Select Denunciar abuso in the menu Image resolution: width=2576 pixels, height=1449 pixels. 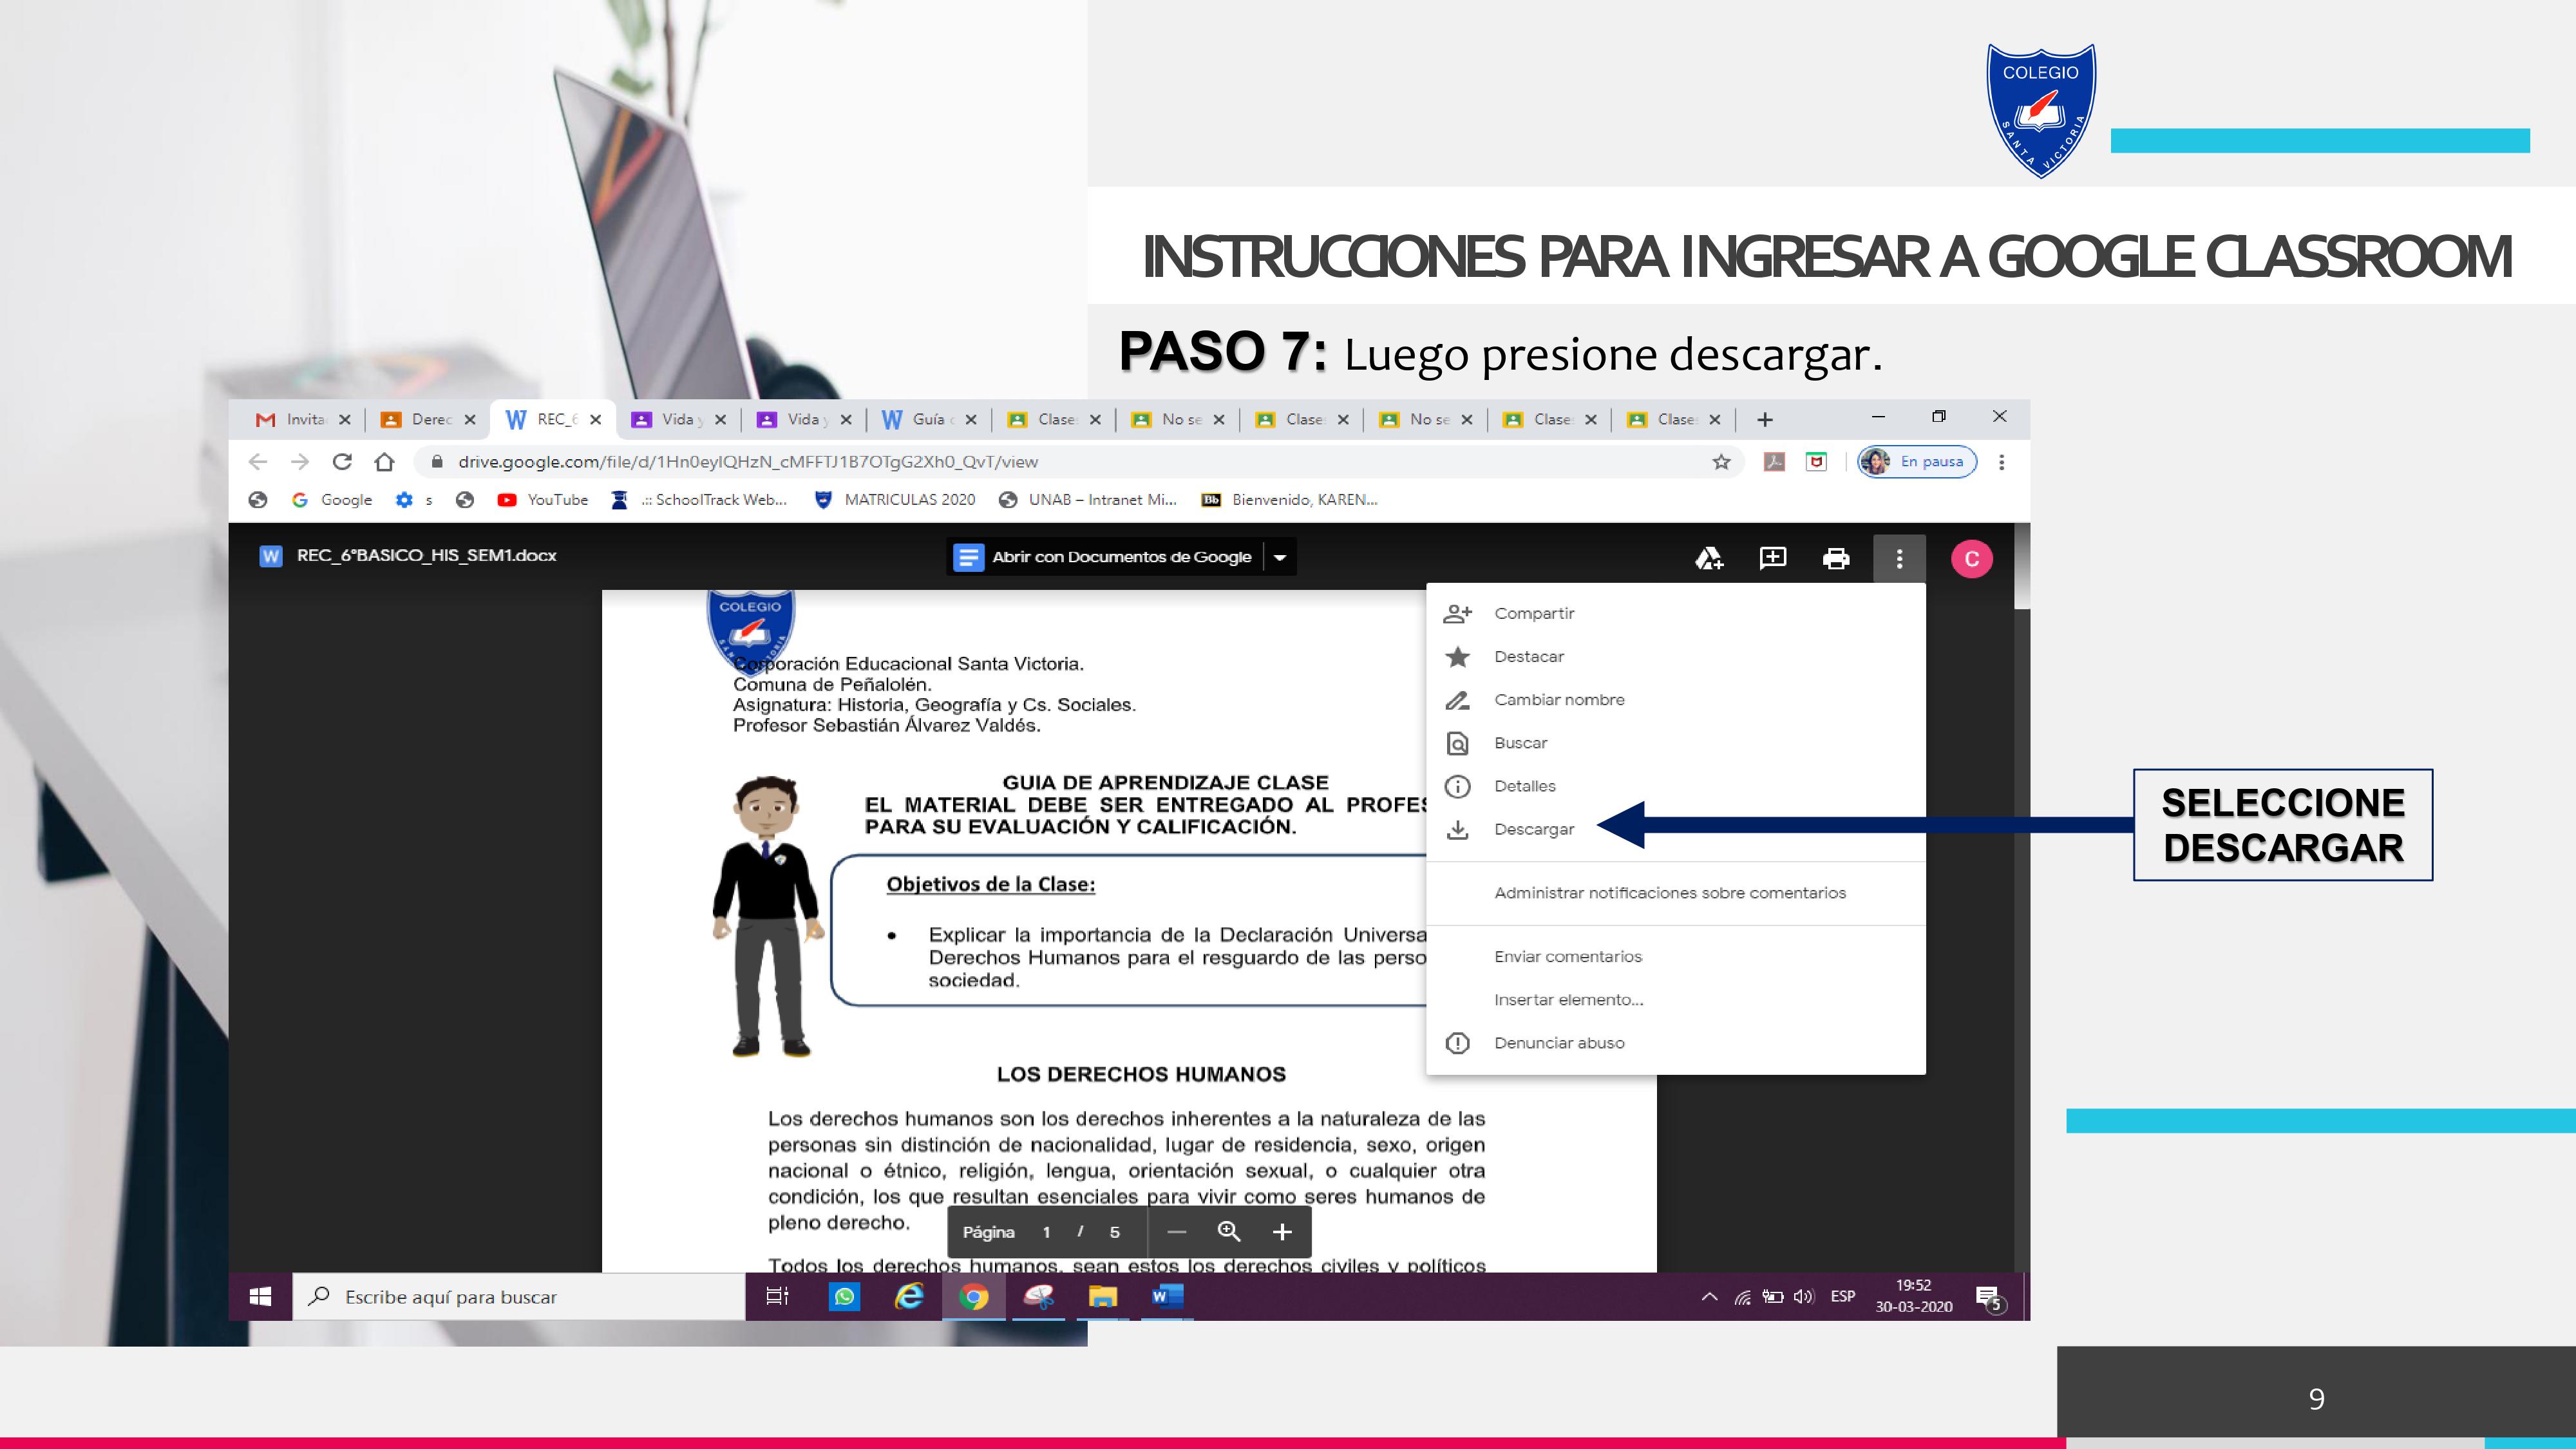click(1675, 1042)
